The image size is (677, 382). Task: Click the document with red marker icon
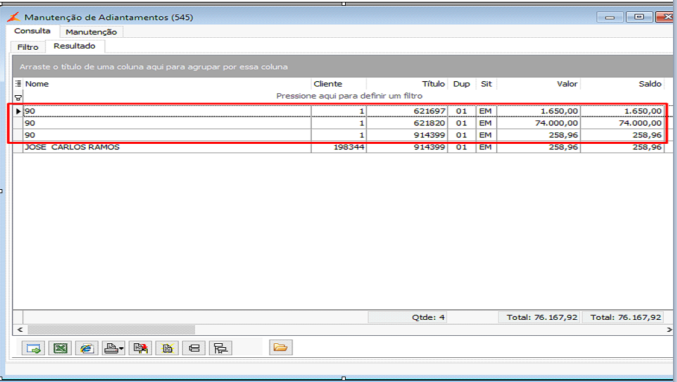pyautogui.click(x=140, y=348)
